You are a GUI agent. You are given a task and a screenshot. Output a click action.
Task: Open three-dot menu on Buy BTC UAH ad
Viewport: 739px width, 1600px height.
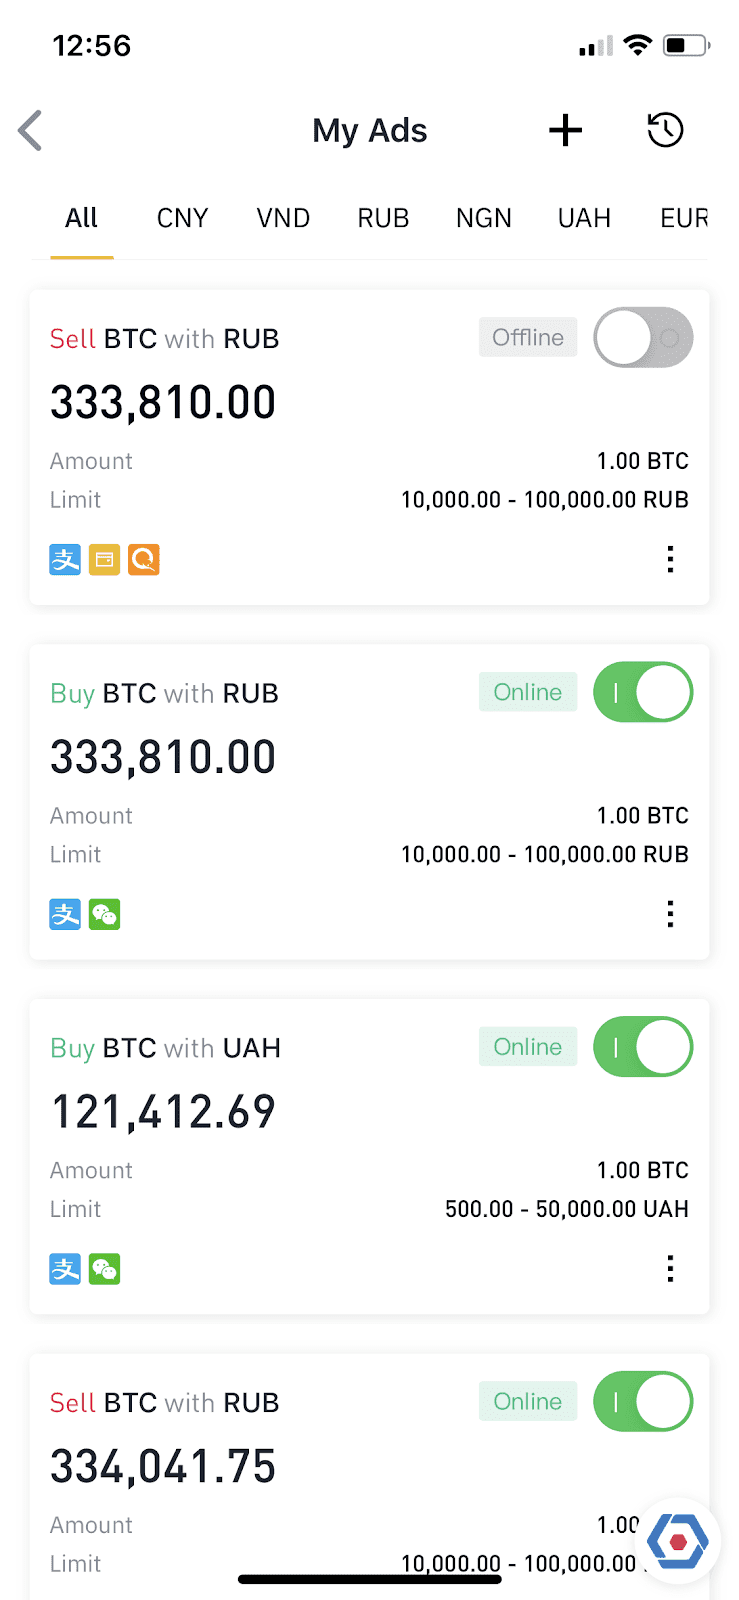(x=670, y=1268)
